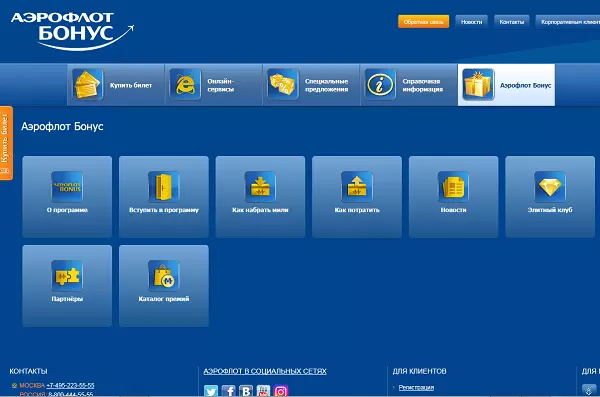The image size is (600, 397).
Task: Open the Новости newspaper icon tile
Action: pos(453,187)
